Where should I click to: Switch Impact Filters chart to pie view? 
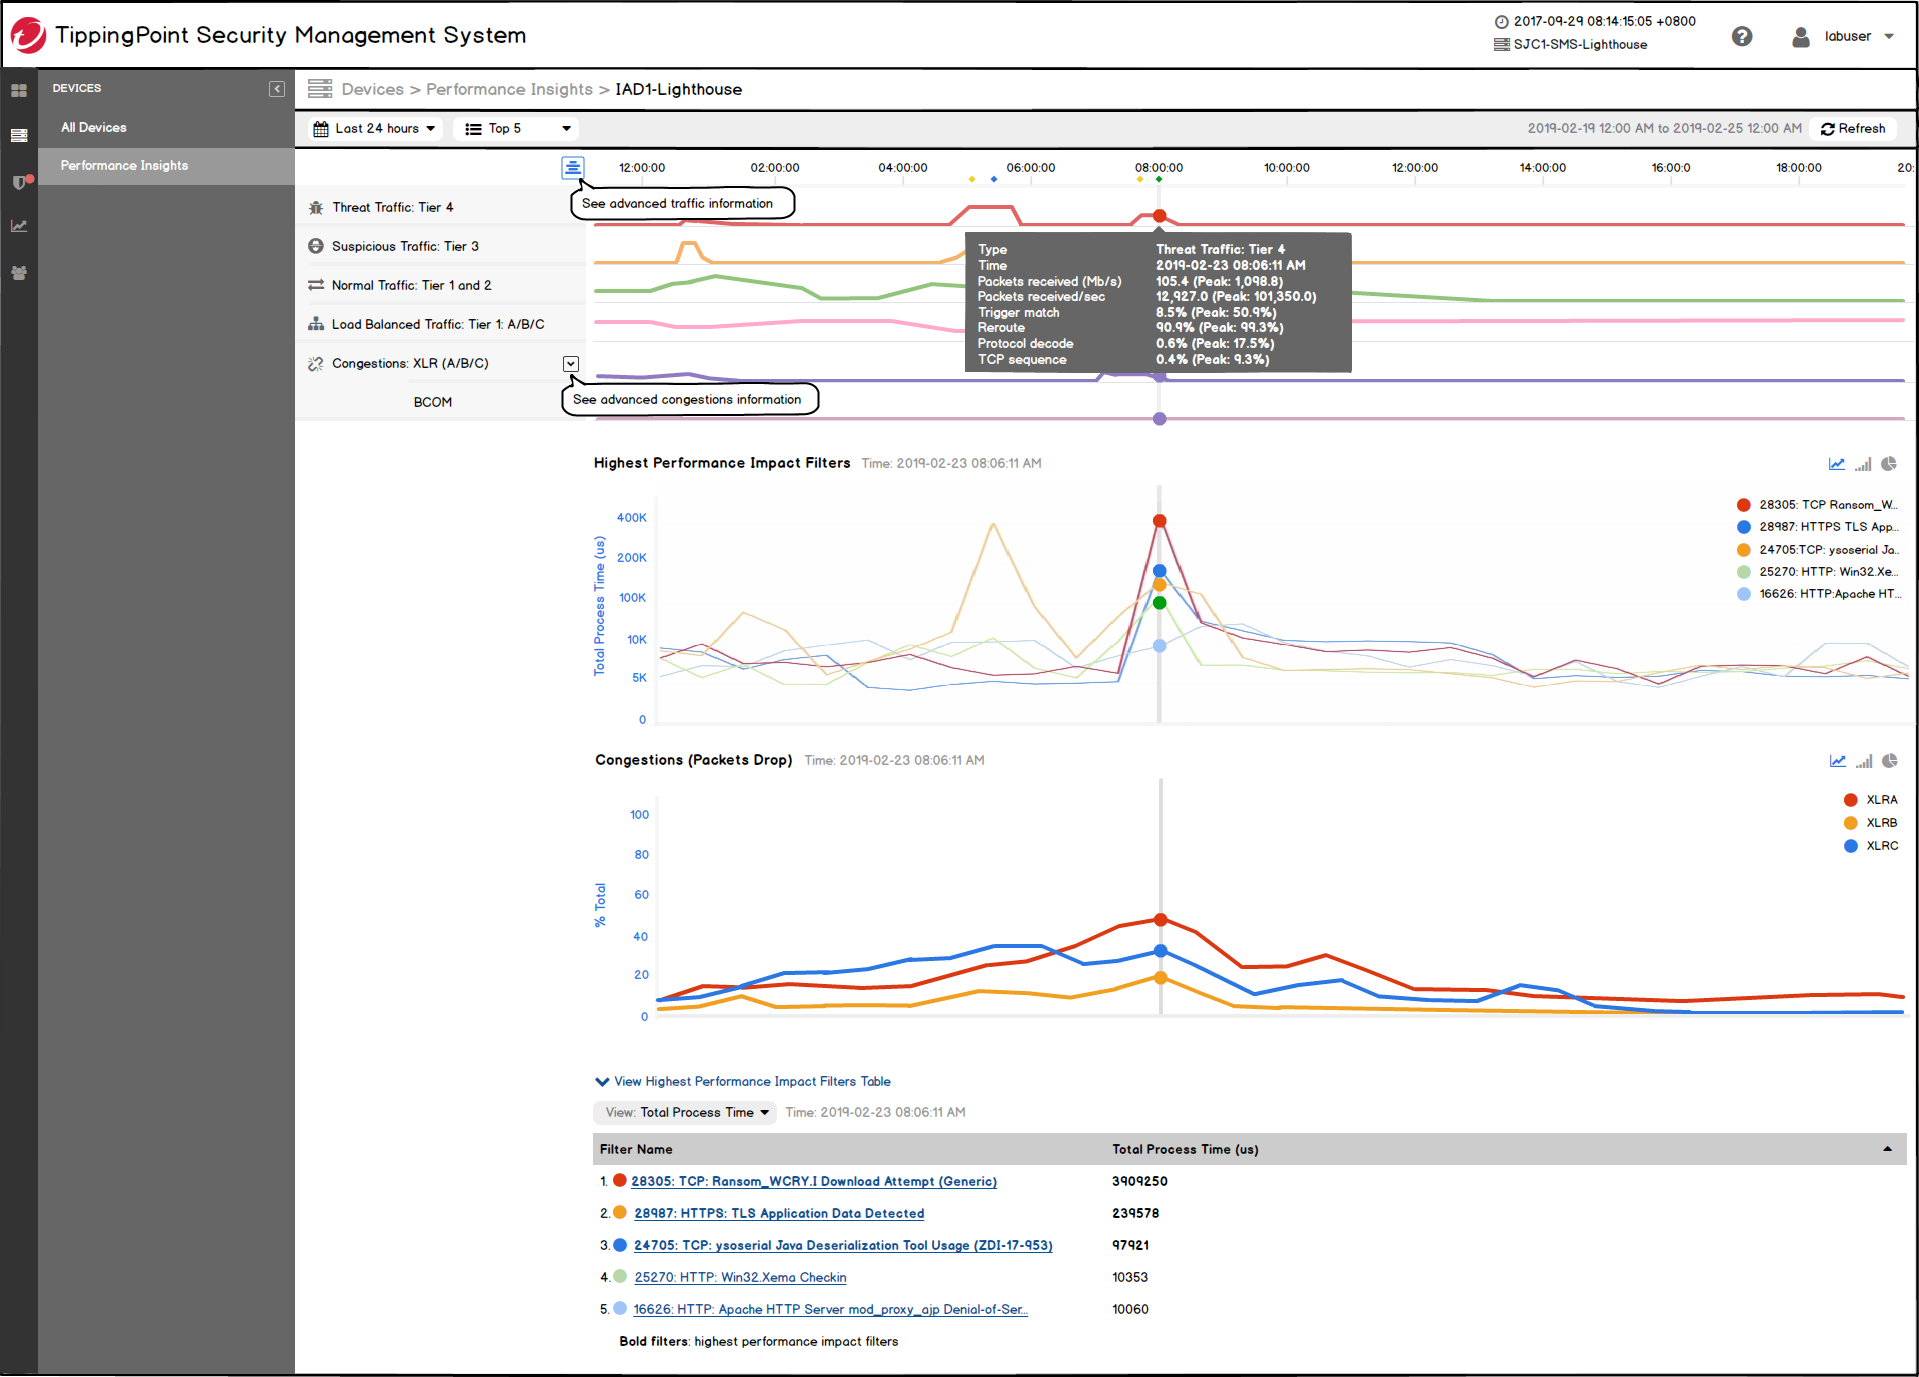click(x=1889, y=464)
